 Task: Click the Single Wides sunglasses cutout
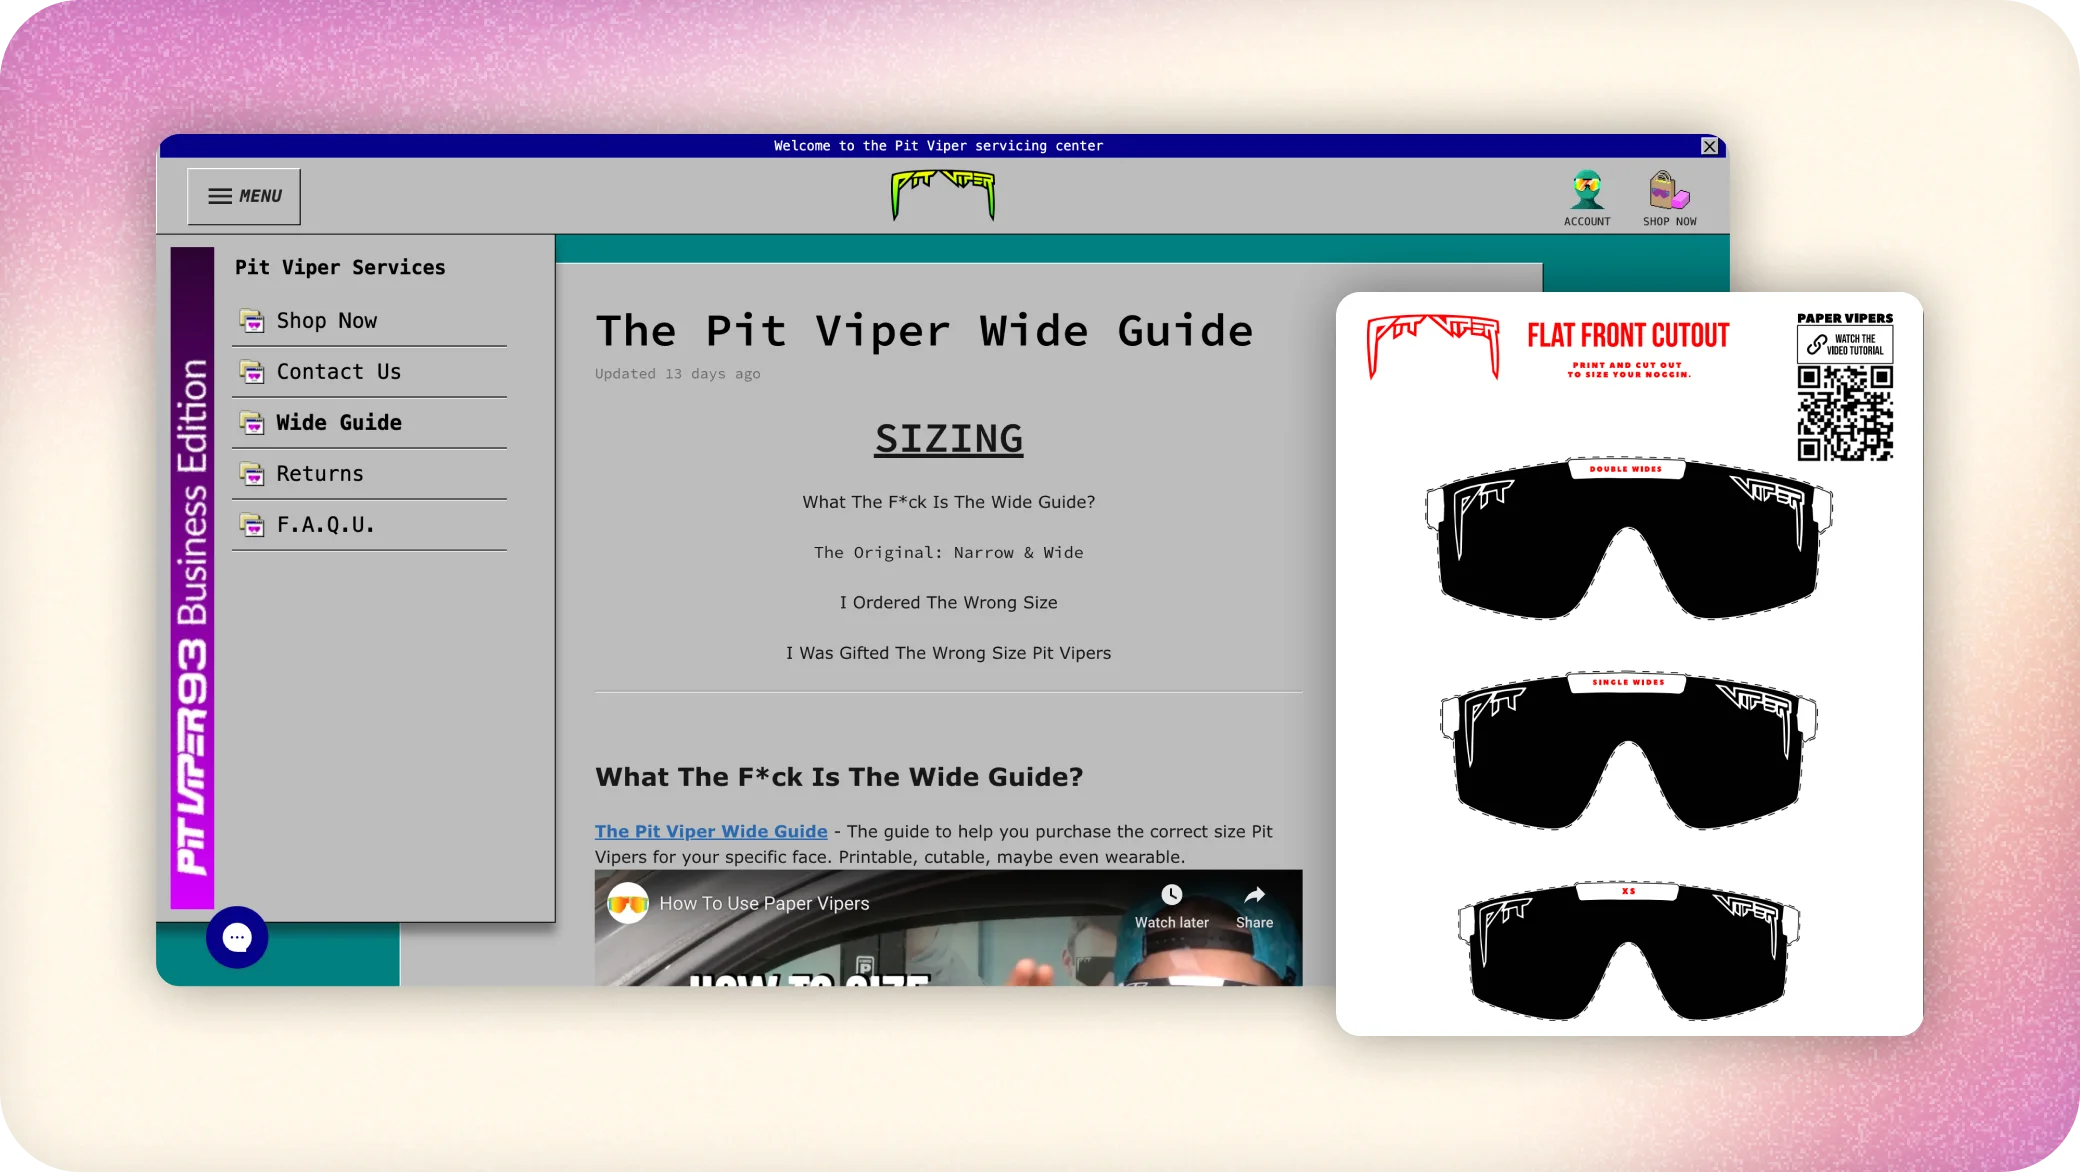pos(1628,751)
